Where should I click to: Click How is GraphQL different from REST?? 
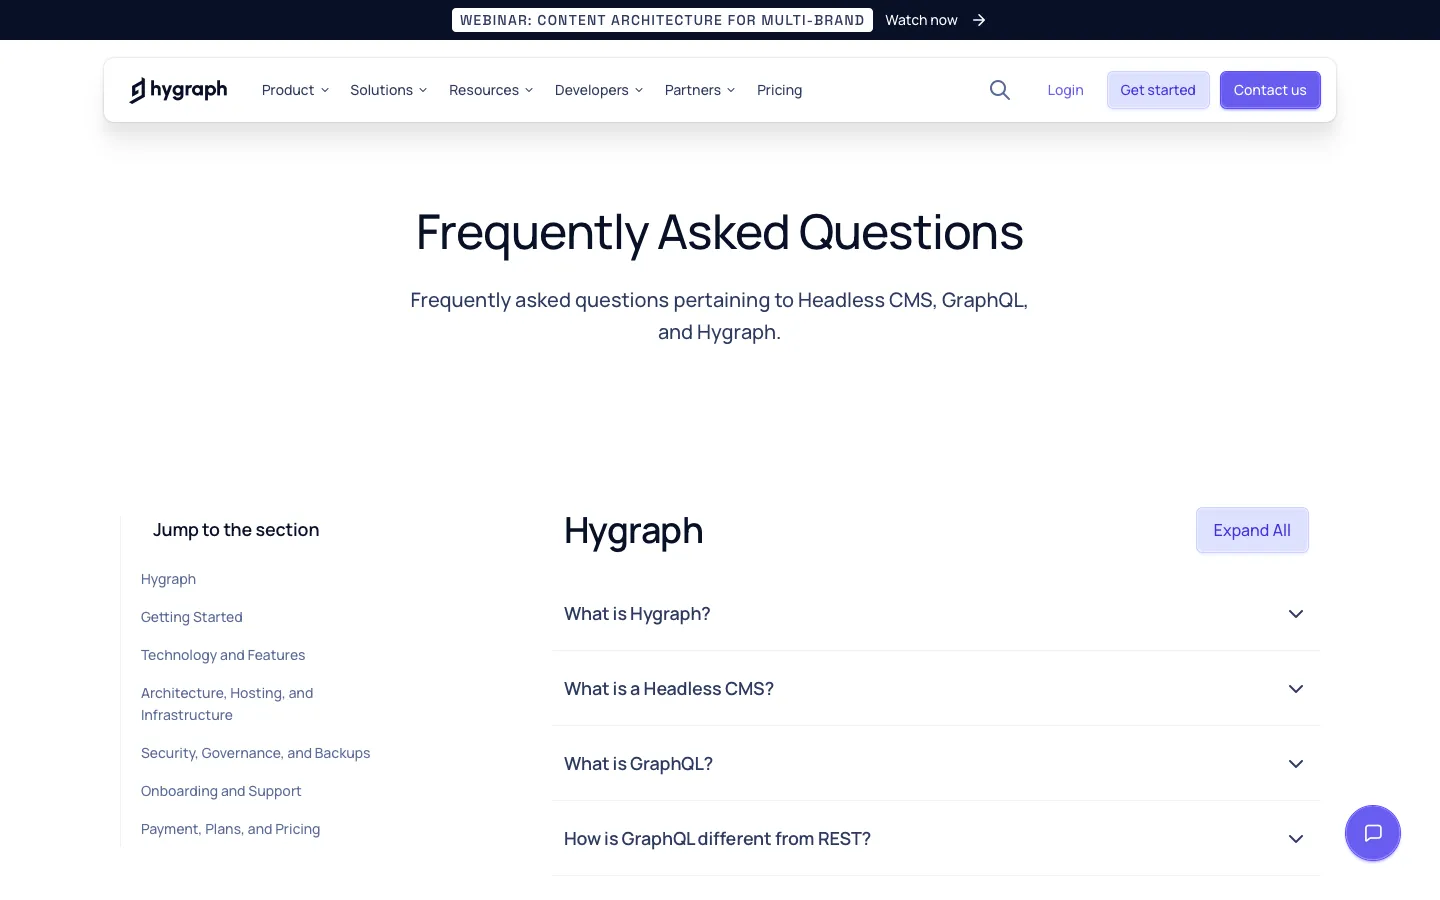pos(717,839)
